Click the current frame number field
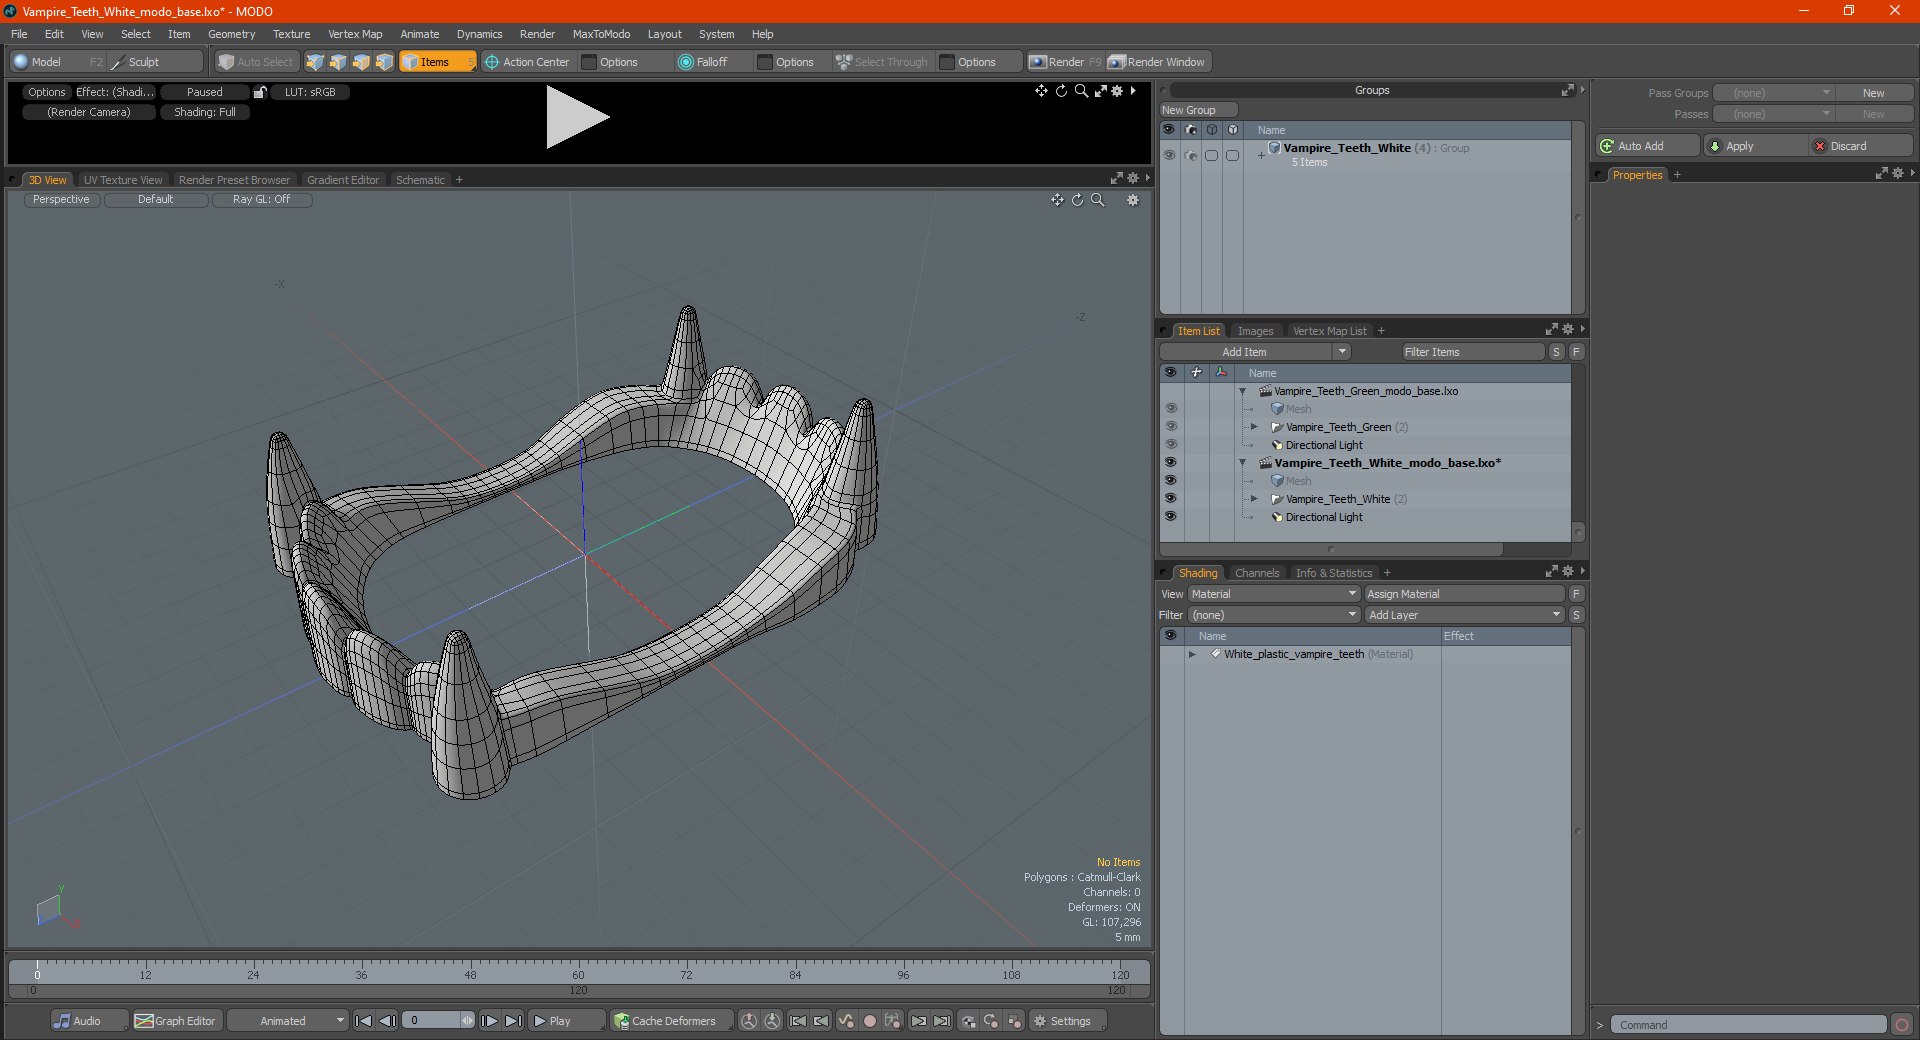 tap(432, 1021)
